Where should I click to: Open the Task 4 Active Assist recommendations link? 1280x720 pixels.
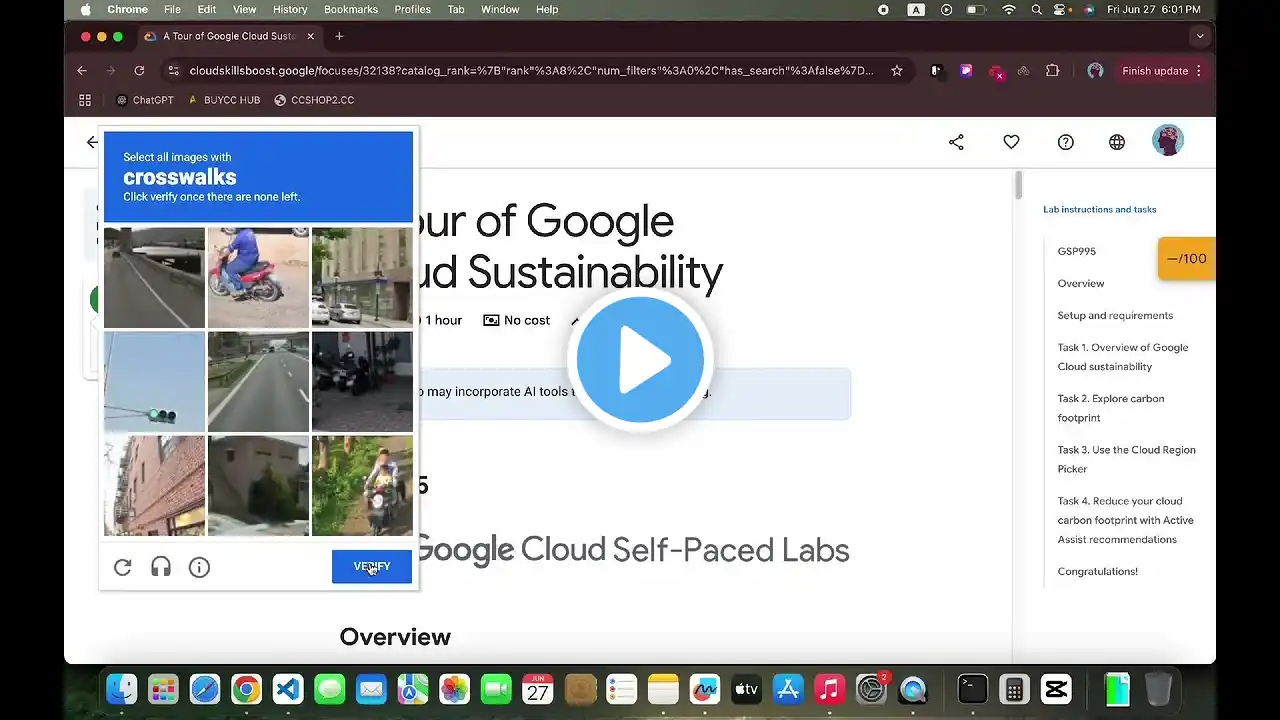[x=1126, y=520]
